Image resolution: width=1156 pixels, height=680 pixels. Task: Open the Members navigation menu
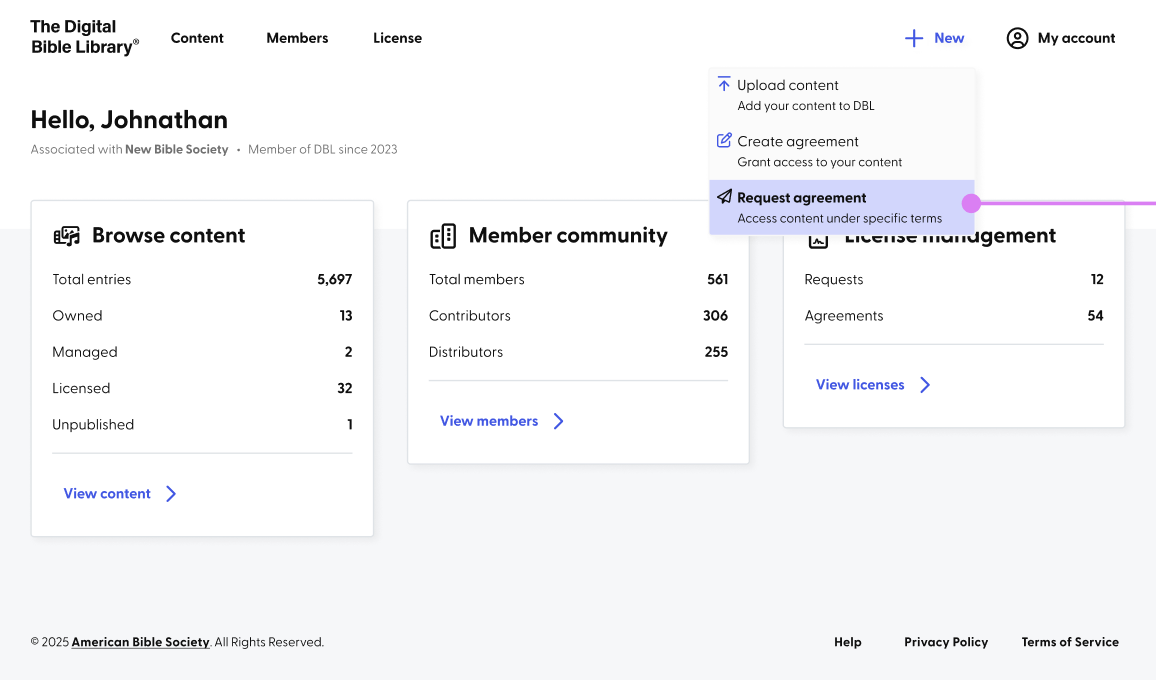[297, 38]
